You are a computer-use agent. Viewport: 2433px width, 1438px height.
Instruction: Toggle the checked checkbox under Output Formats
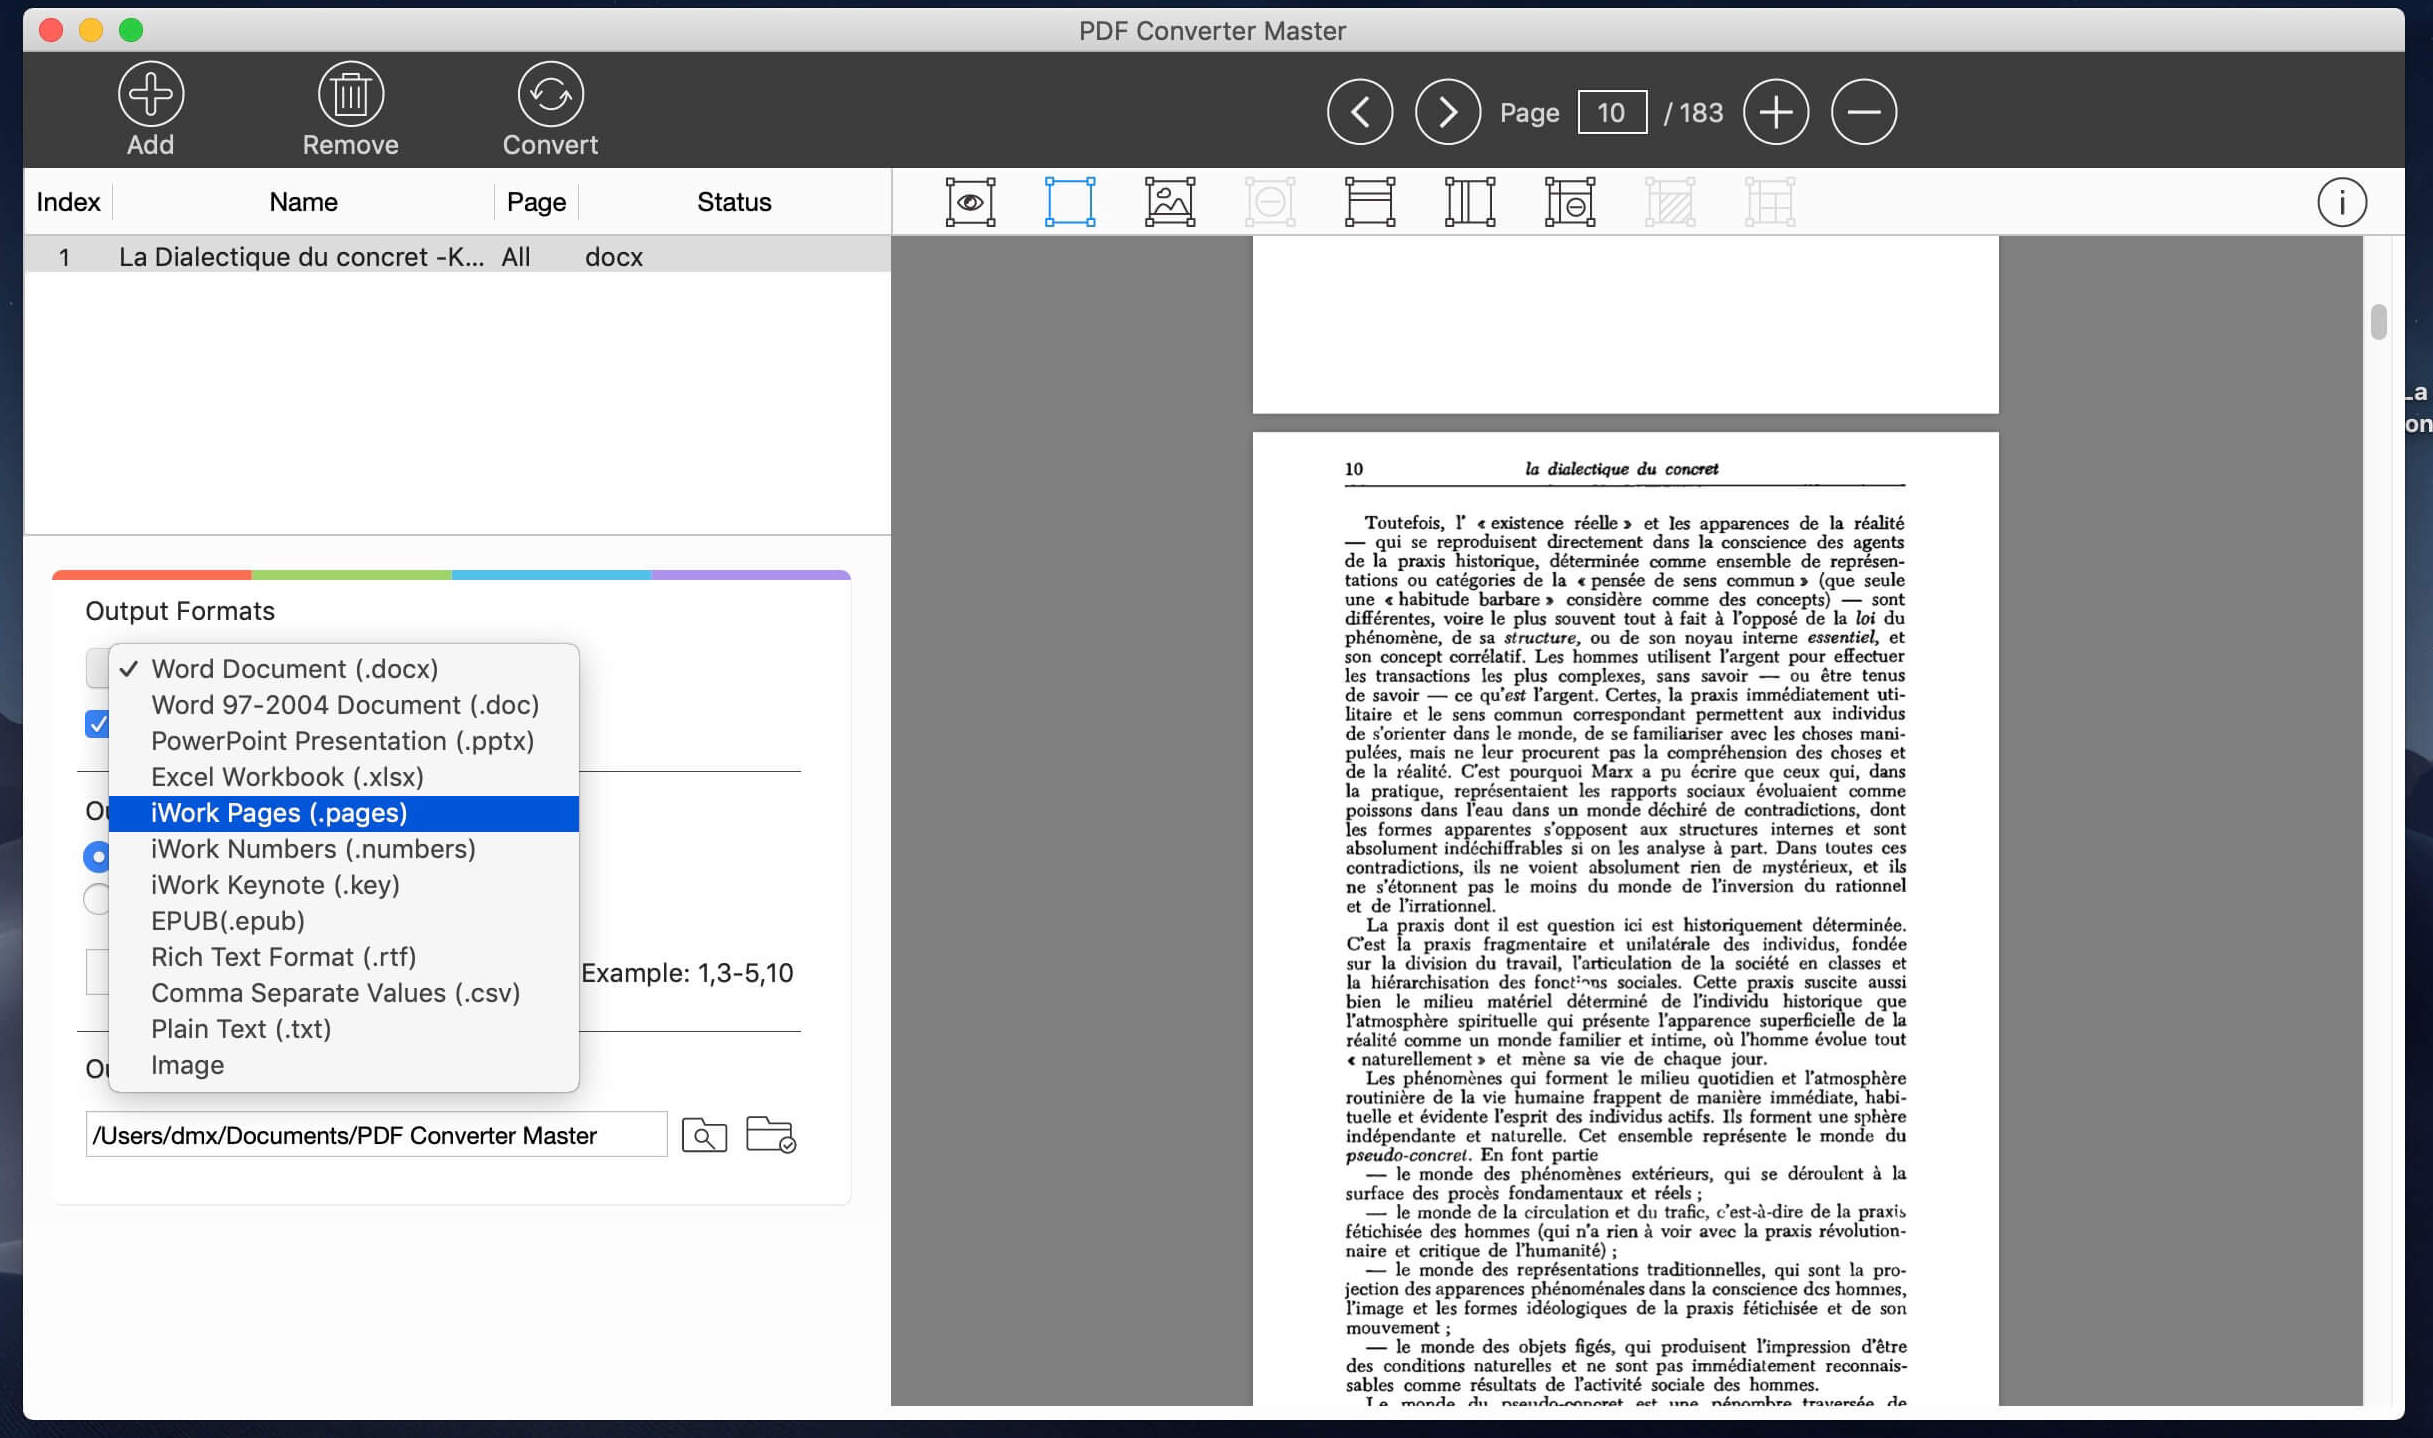[98, 723]
